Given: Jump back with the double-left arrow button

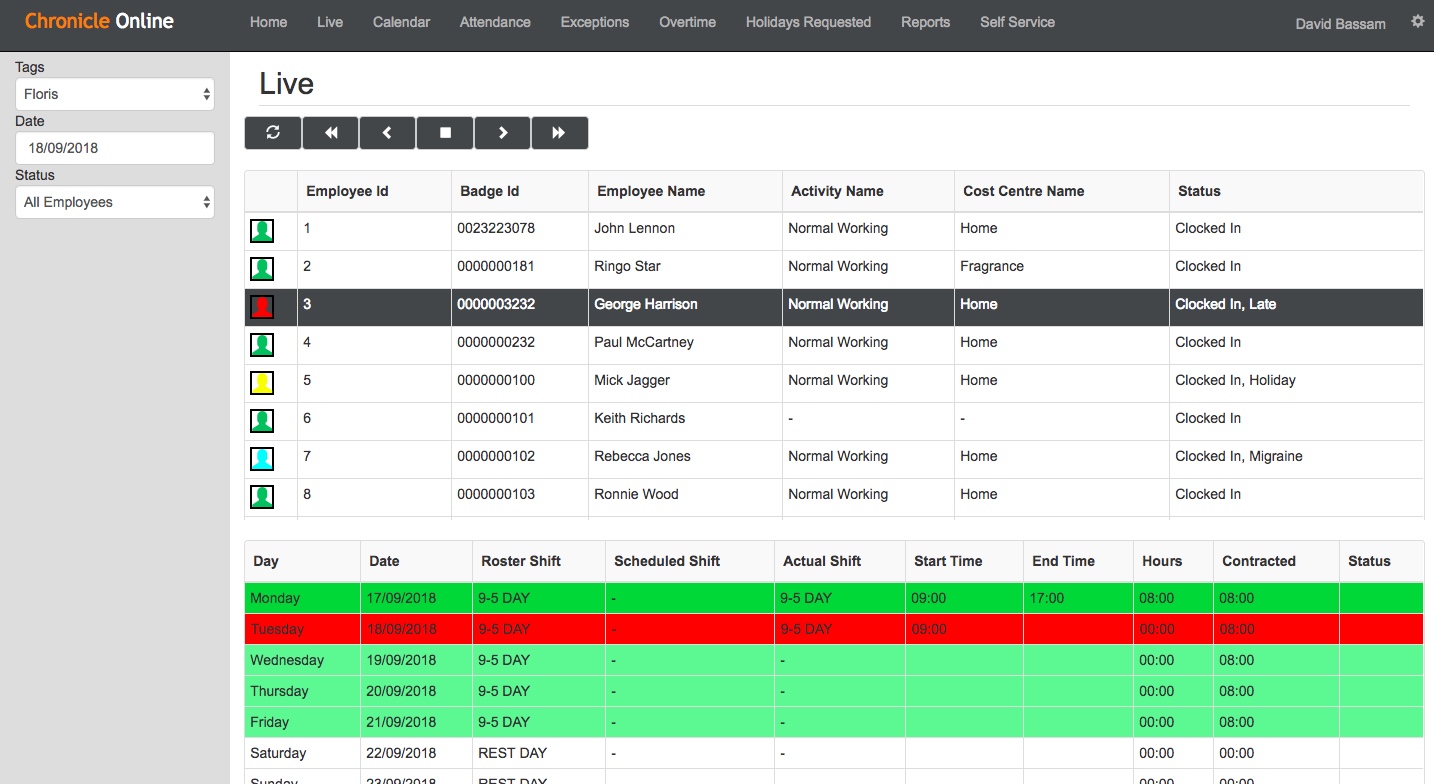Looking at the screenshot, I should (330, 133).
